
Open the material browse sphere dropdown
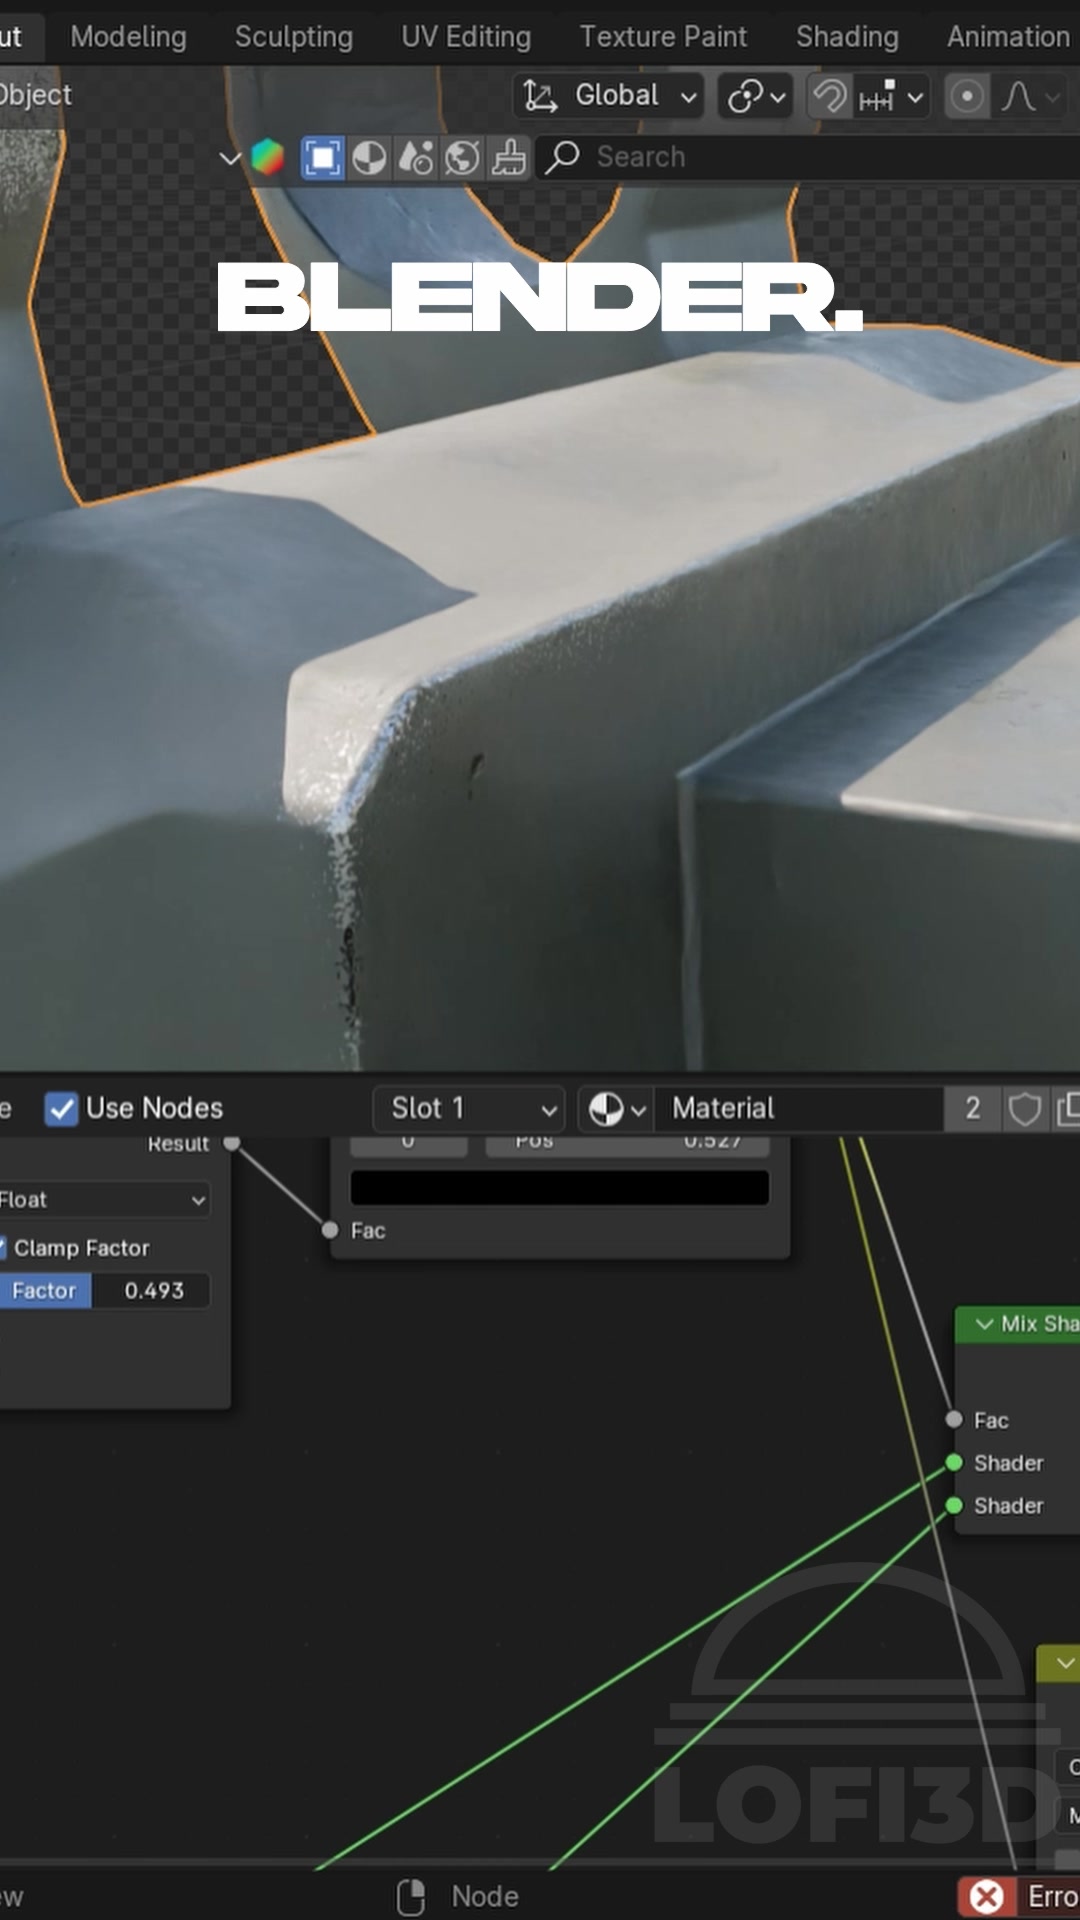[x=616, y=1109]
